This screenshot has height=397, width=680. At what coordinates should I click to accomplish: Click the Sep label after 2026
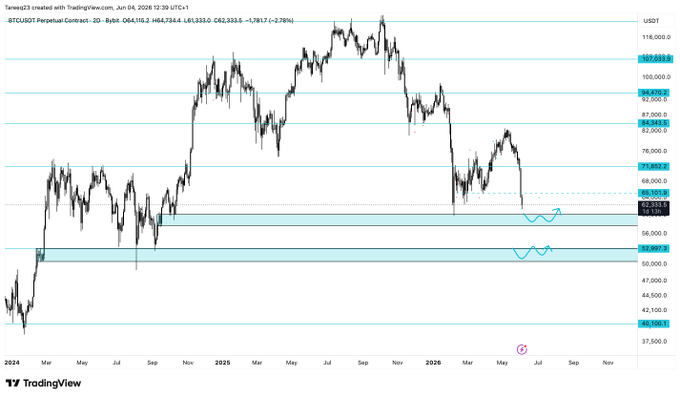click(574, 363)
